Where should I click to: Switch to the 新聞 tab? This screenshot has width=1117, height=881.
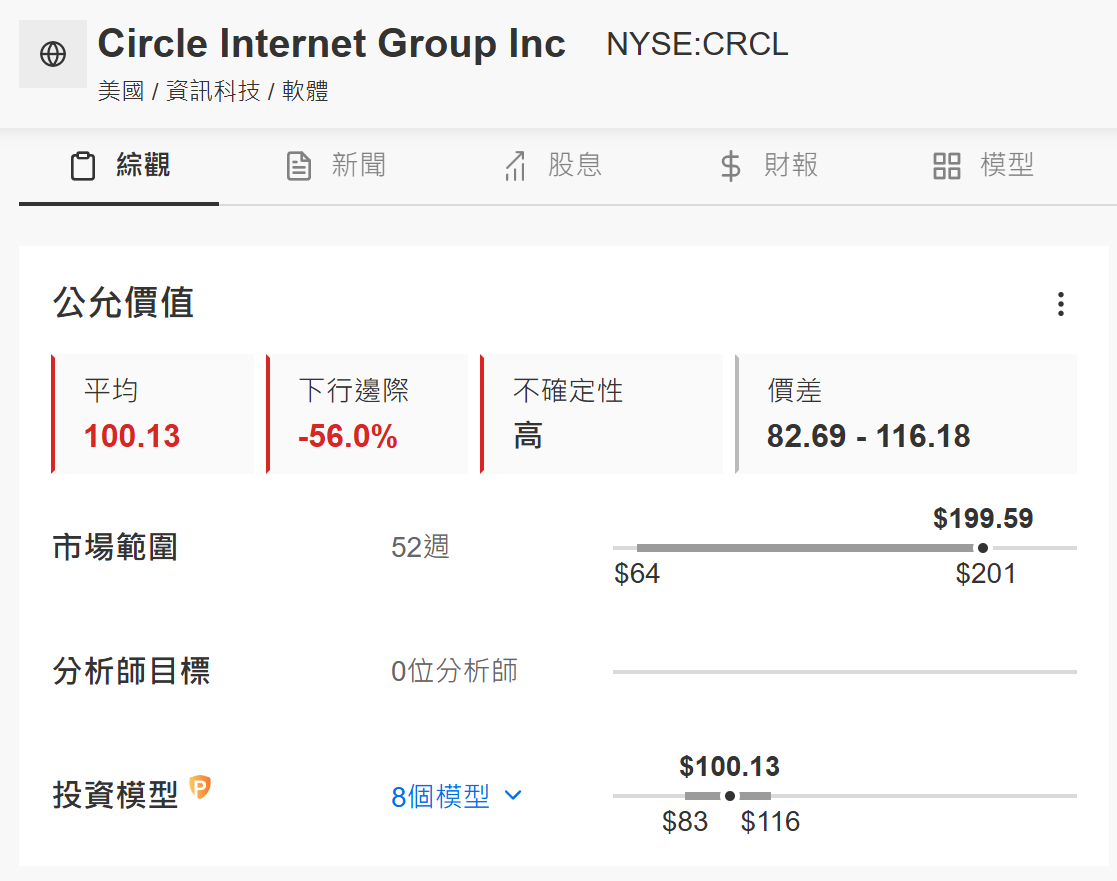point(336,166)
